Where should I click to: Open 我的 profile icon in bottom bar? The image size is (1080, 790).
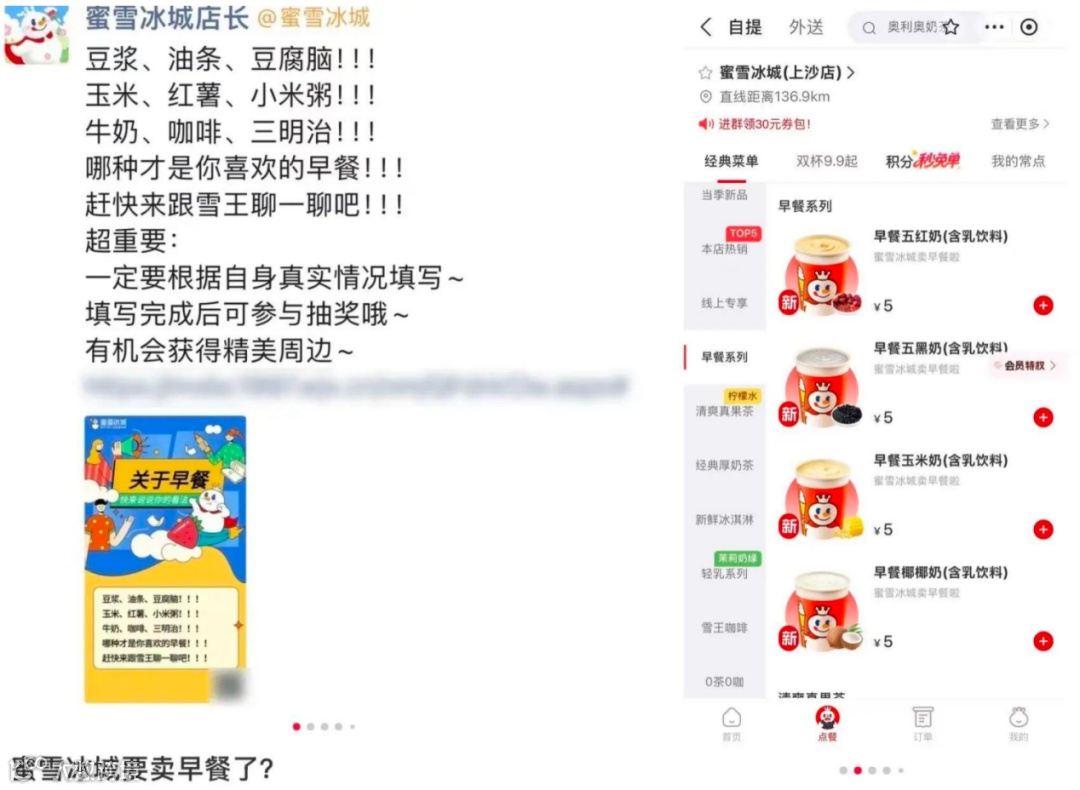point(1019,724)
